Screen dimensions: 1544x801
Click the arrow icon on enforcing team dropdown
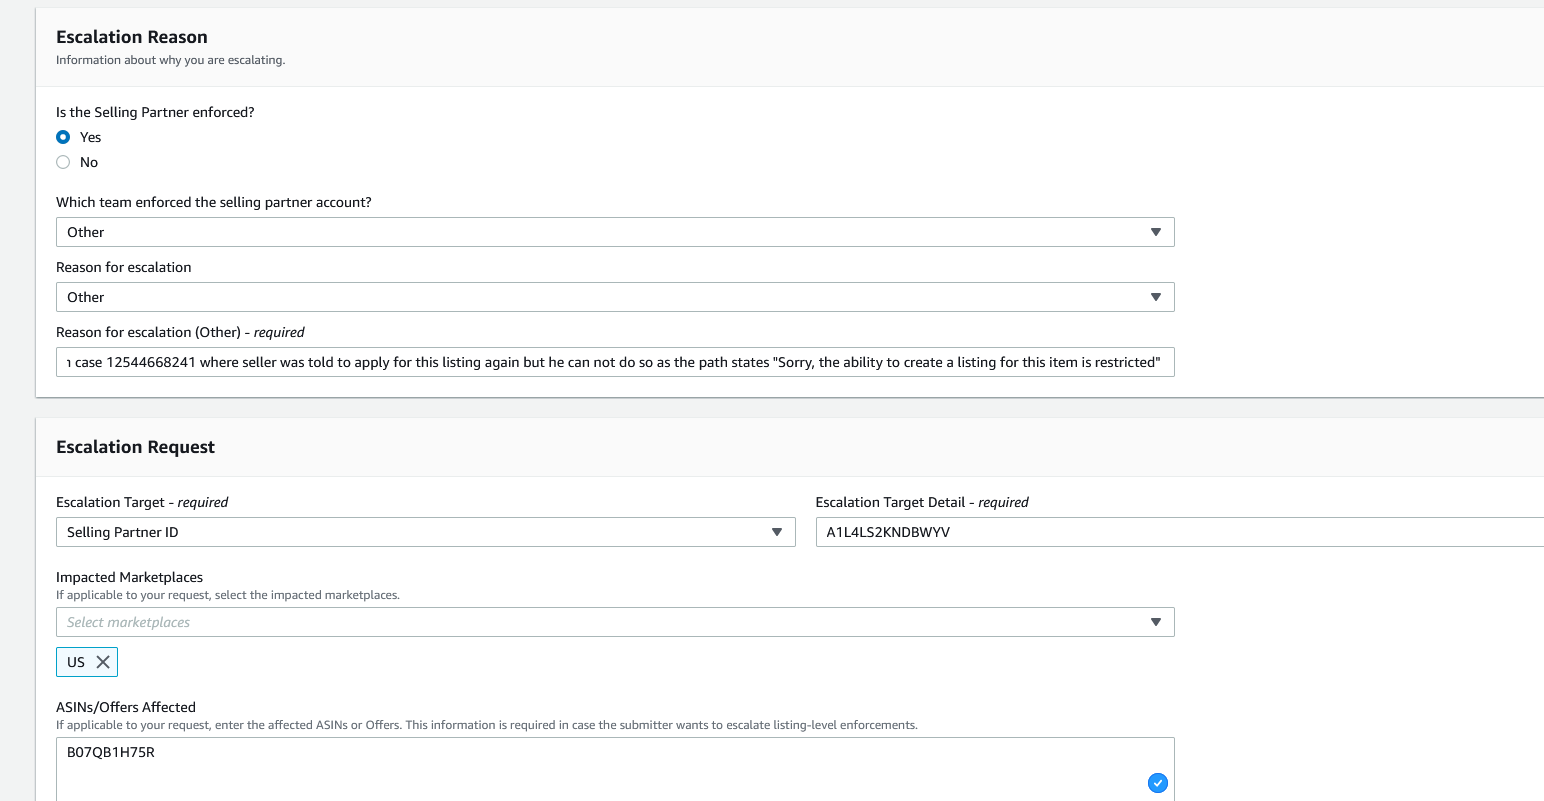click(1156, 232)
